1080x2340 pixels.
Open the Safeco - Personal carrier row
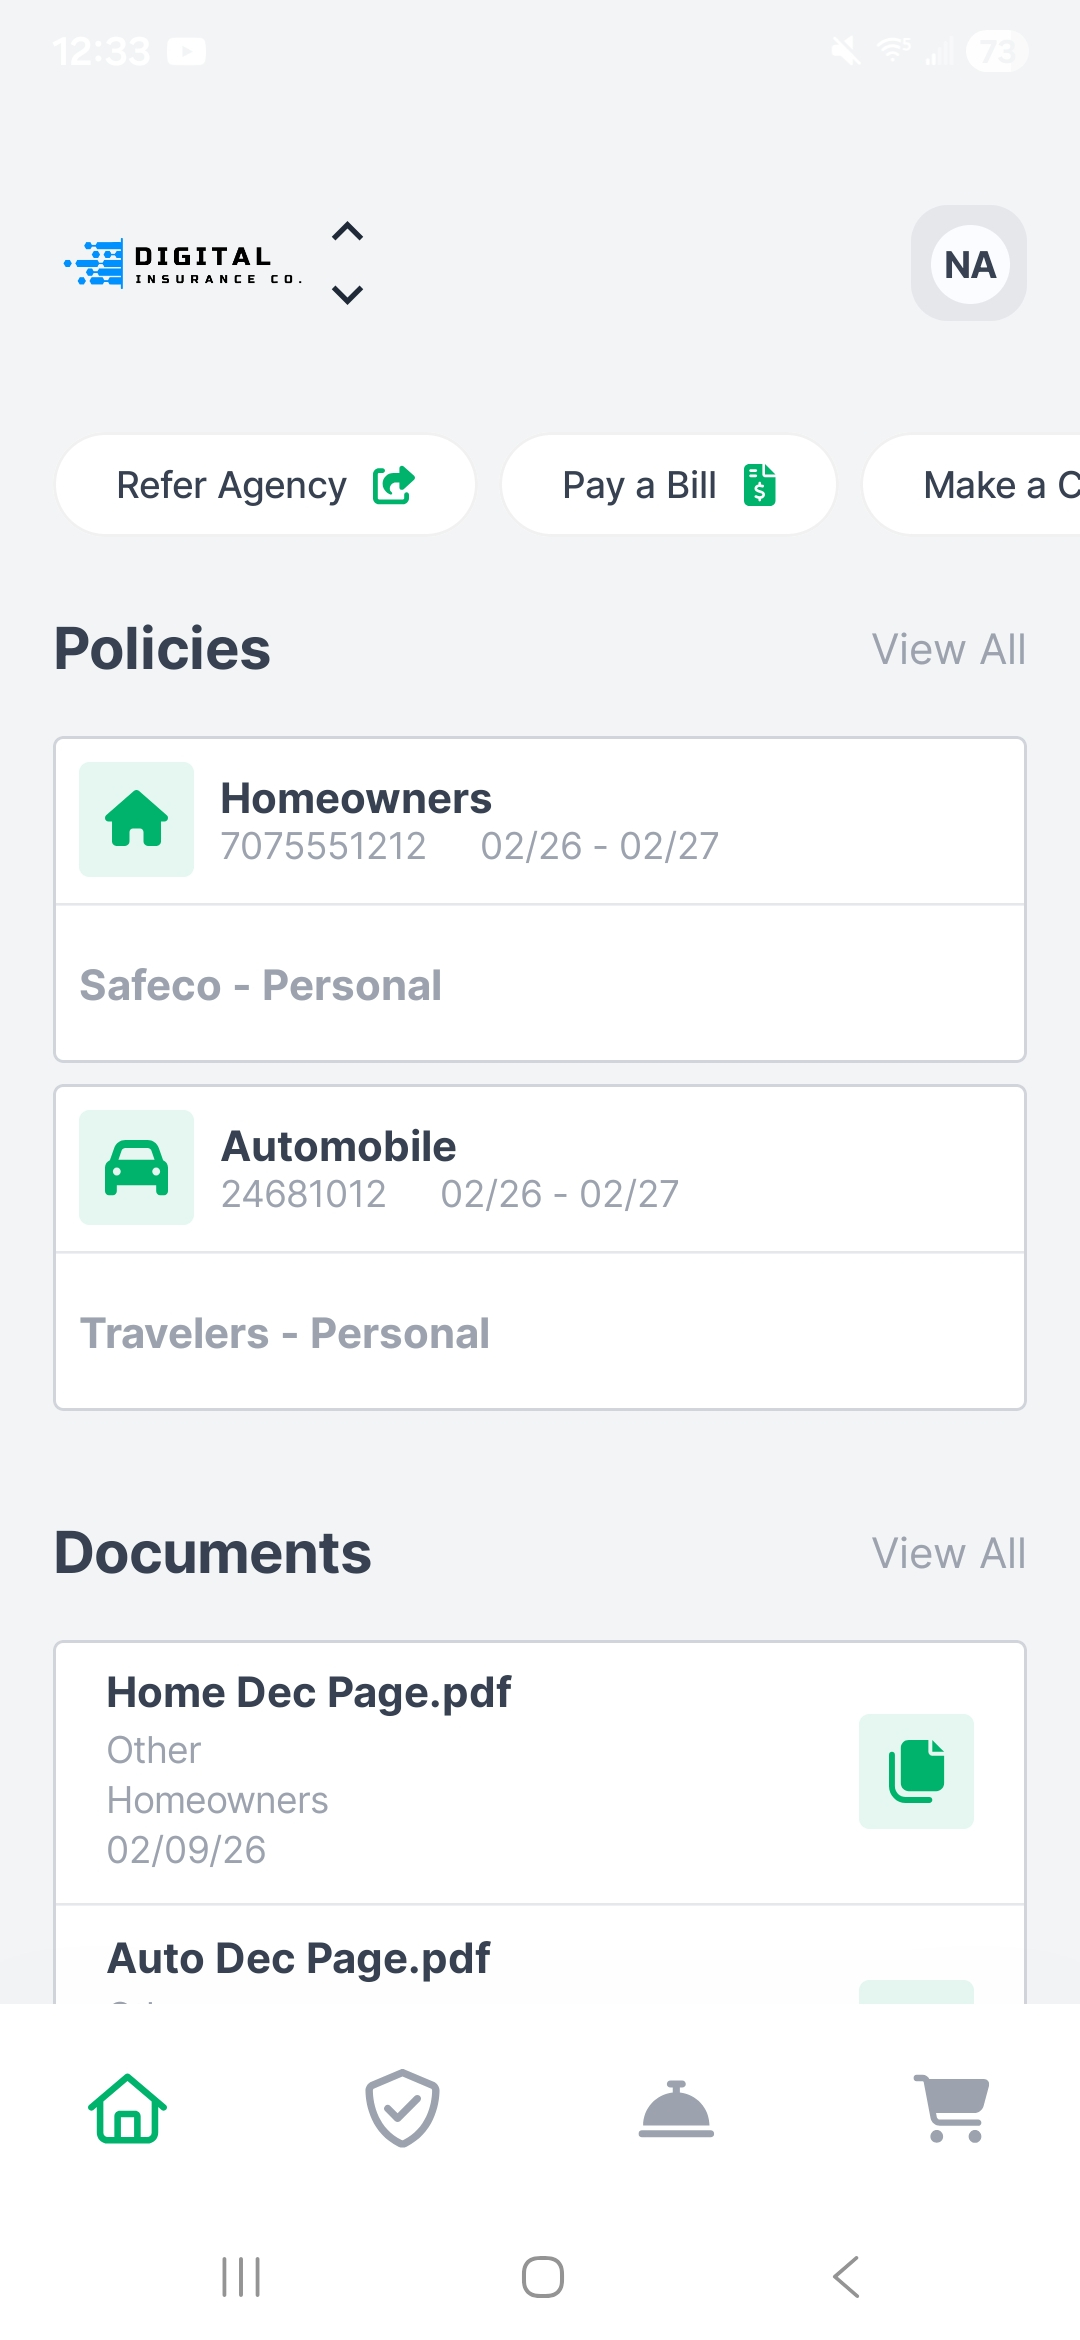tap(540, 985)
